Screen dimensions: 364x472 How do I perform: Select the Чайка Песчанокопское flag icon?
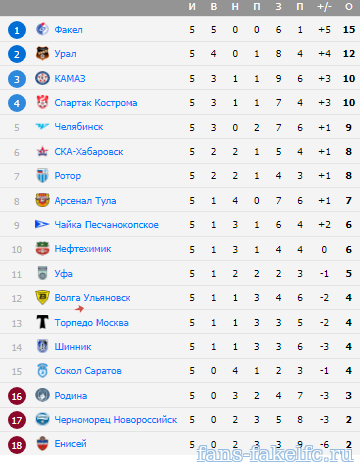[x=42, y=224]
